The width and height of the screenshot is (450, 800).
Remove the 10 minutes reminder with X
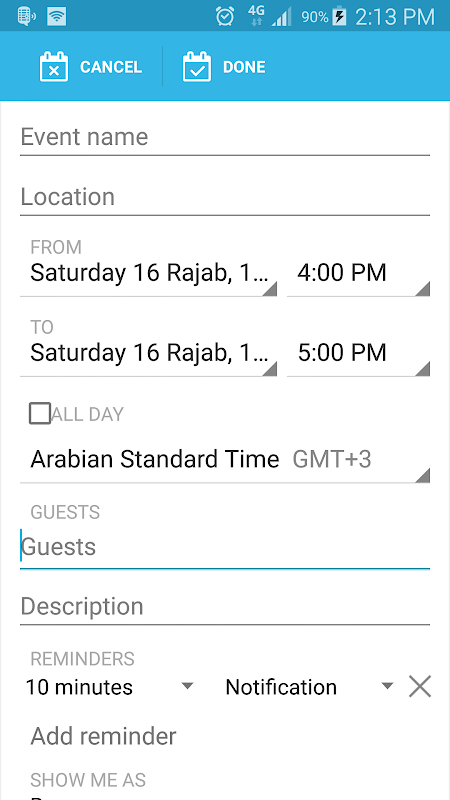click(x=420, y=686)
